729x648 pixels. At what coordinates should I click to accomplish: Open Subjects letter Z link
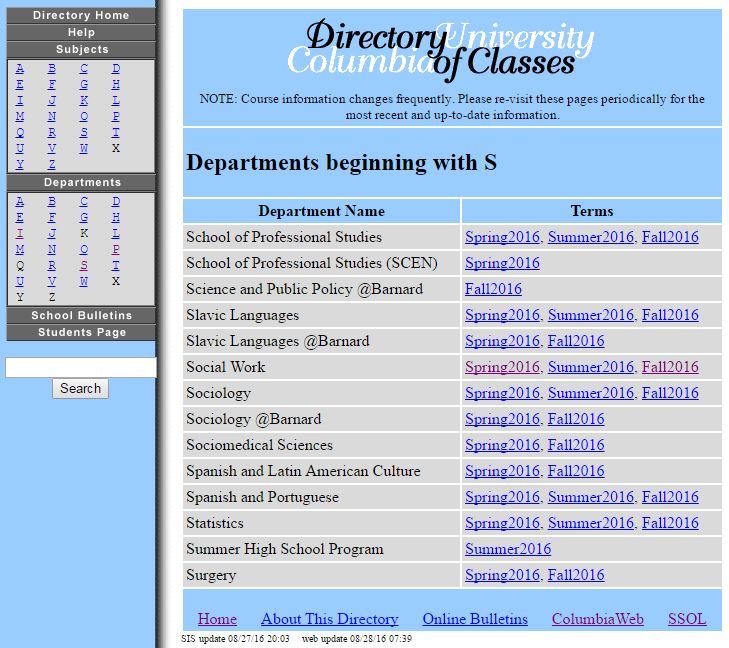pyautogui.click(x=52, y=164)
